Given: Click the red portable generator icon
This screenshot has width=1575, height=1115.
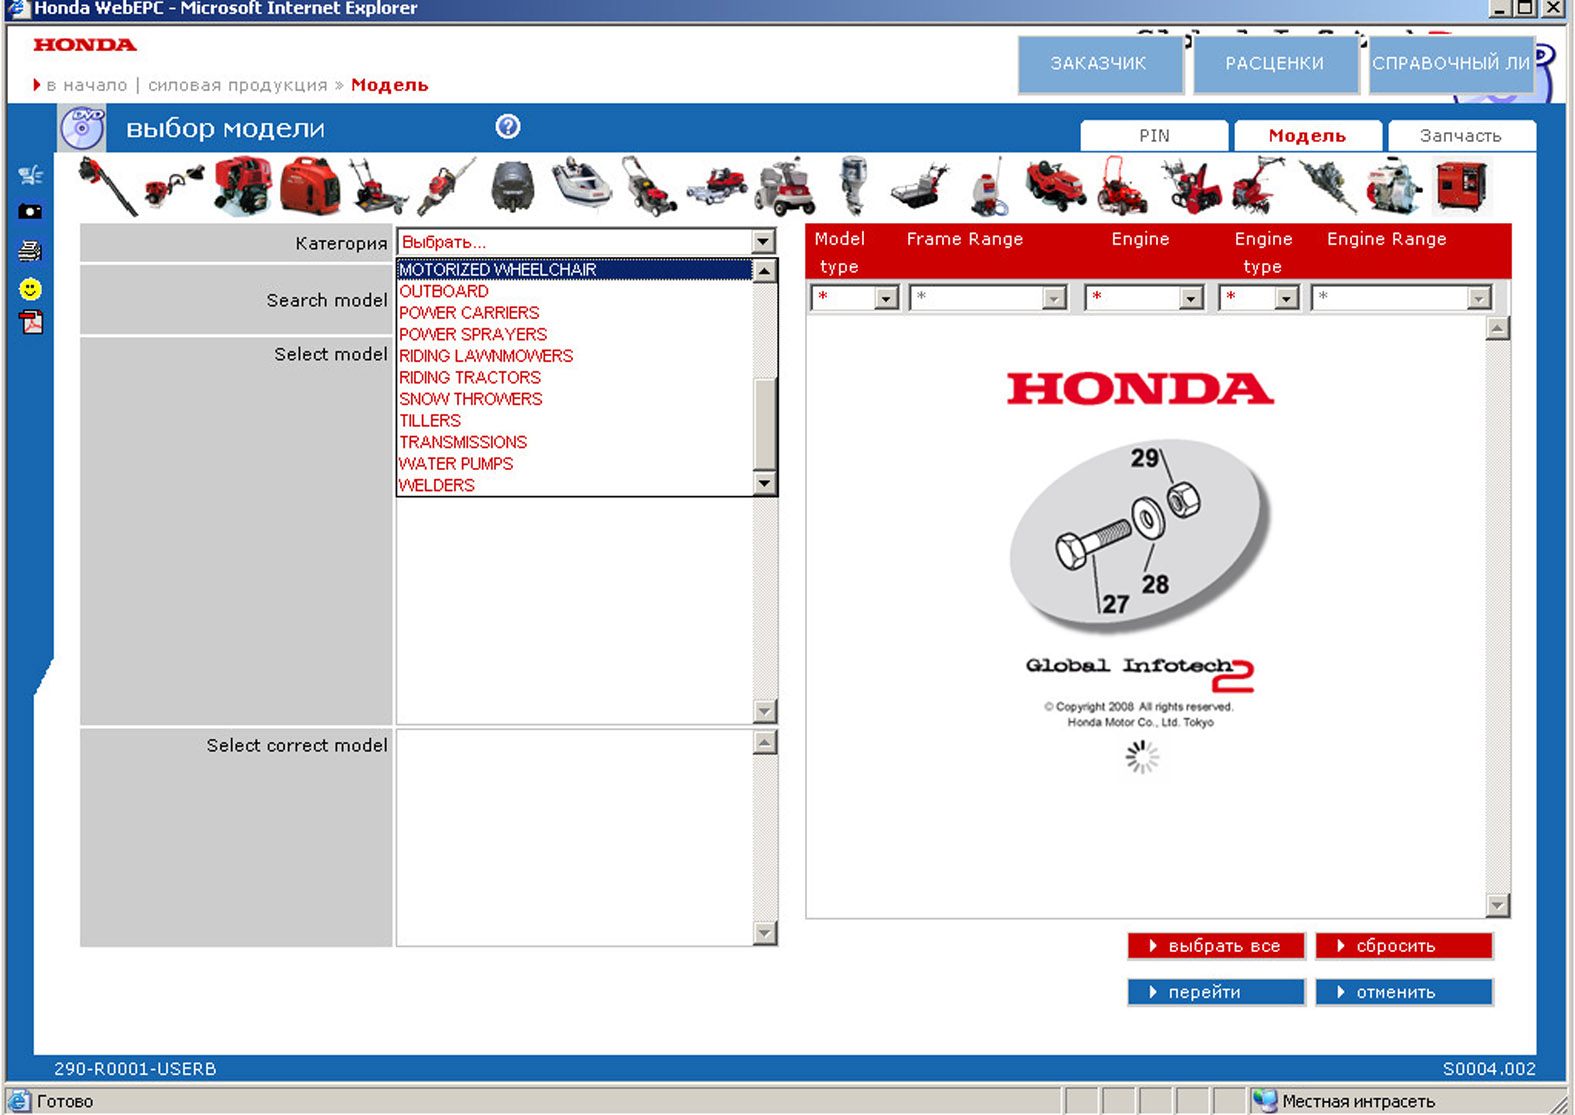Looking at the screenshot, I should click(x=310, y=186).
